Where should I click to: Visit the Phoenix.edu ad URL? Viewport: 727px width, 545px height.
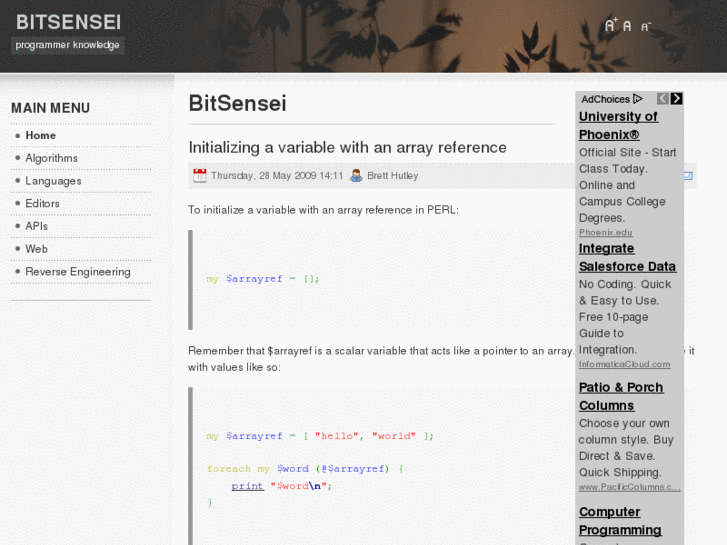coord(606,232)
